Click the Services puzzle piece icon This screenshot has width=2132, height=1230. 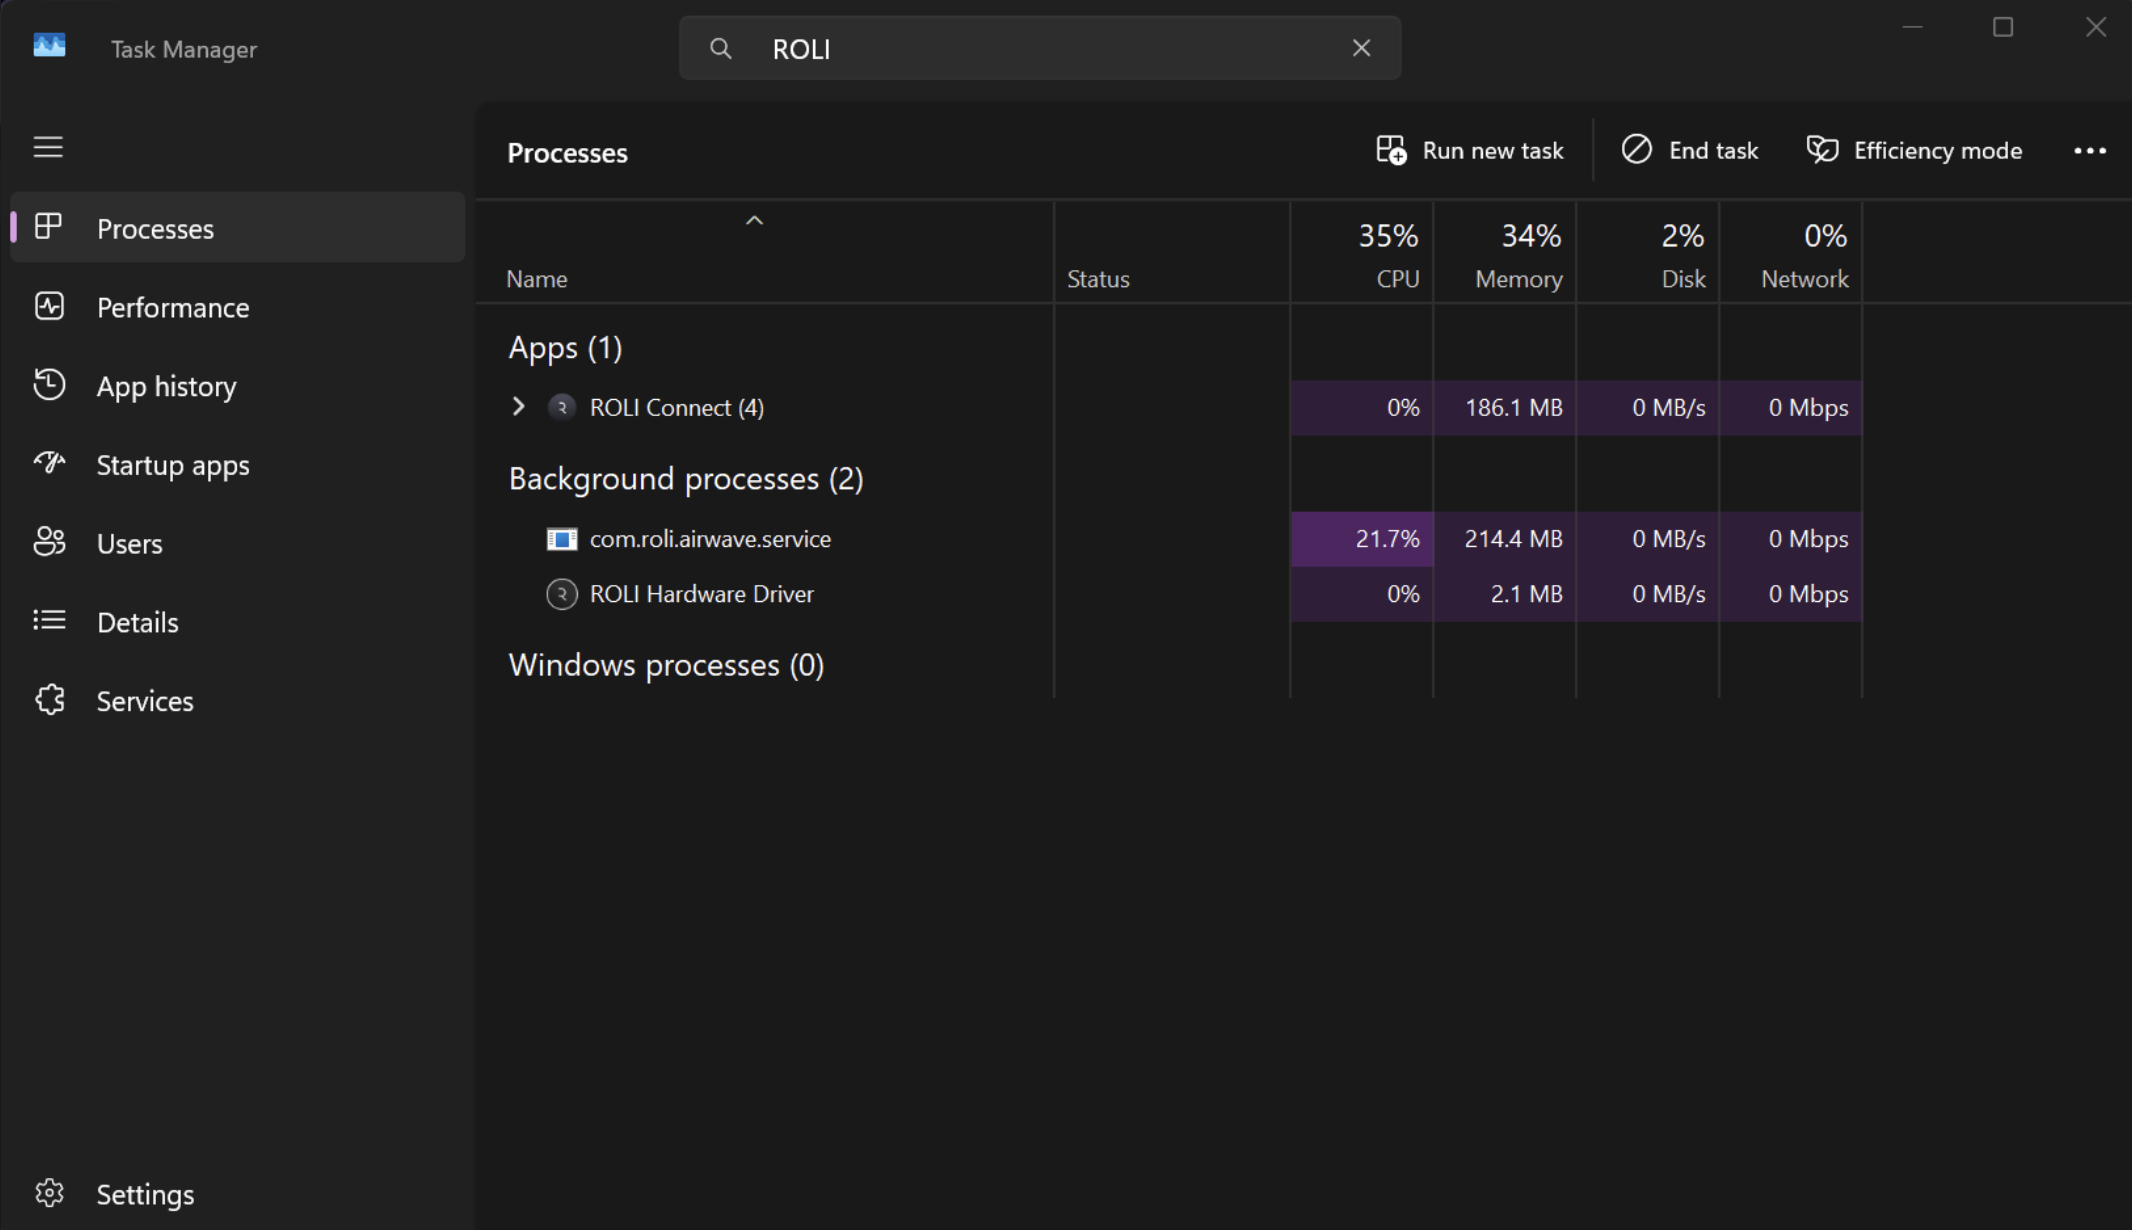pyautogui.click(x=49, y=700)
